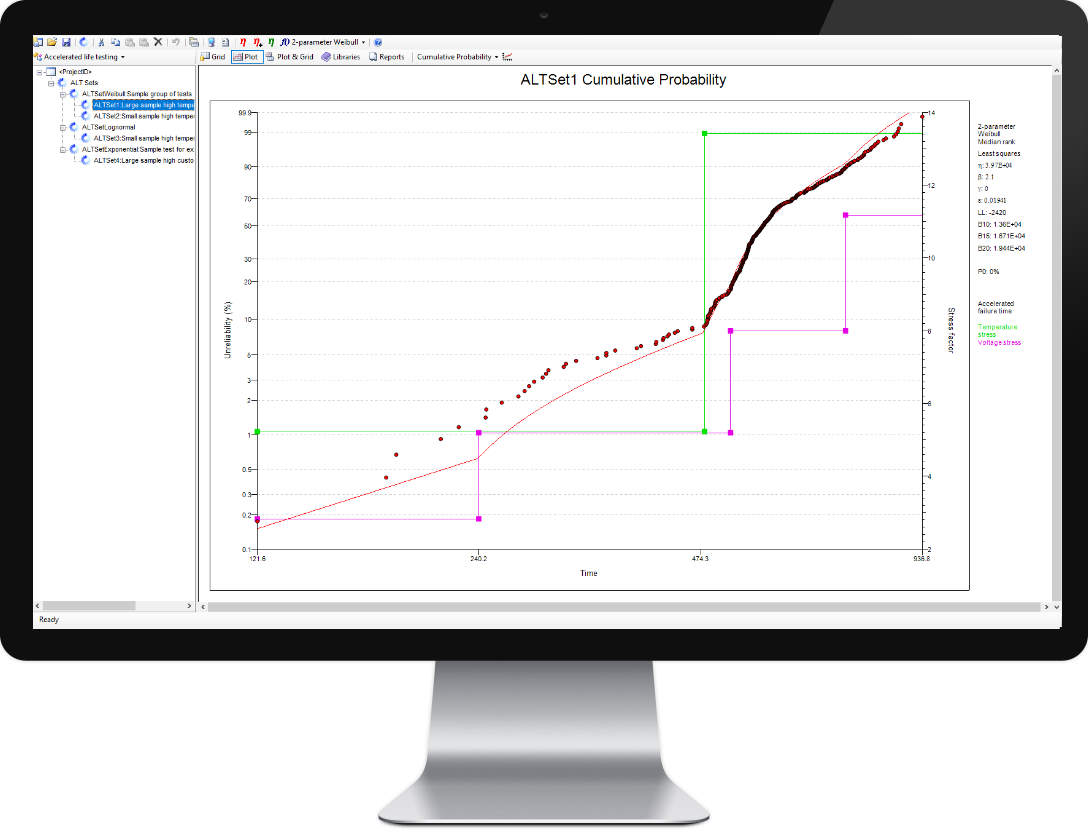Collapse the ALTSetLognormal tree node
This screenshot has width=1088, height=829.
[x=62, y=127]
